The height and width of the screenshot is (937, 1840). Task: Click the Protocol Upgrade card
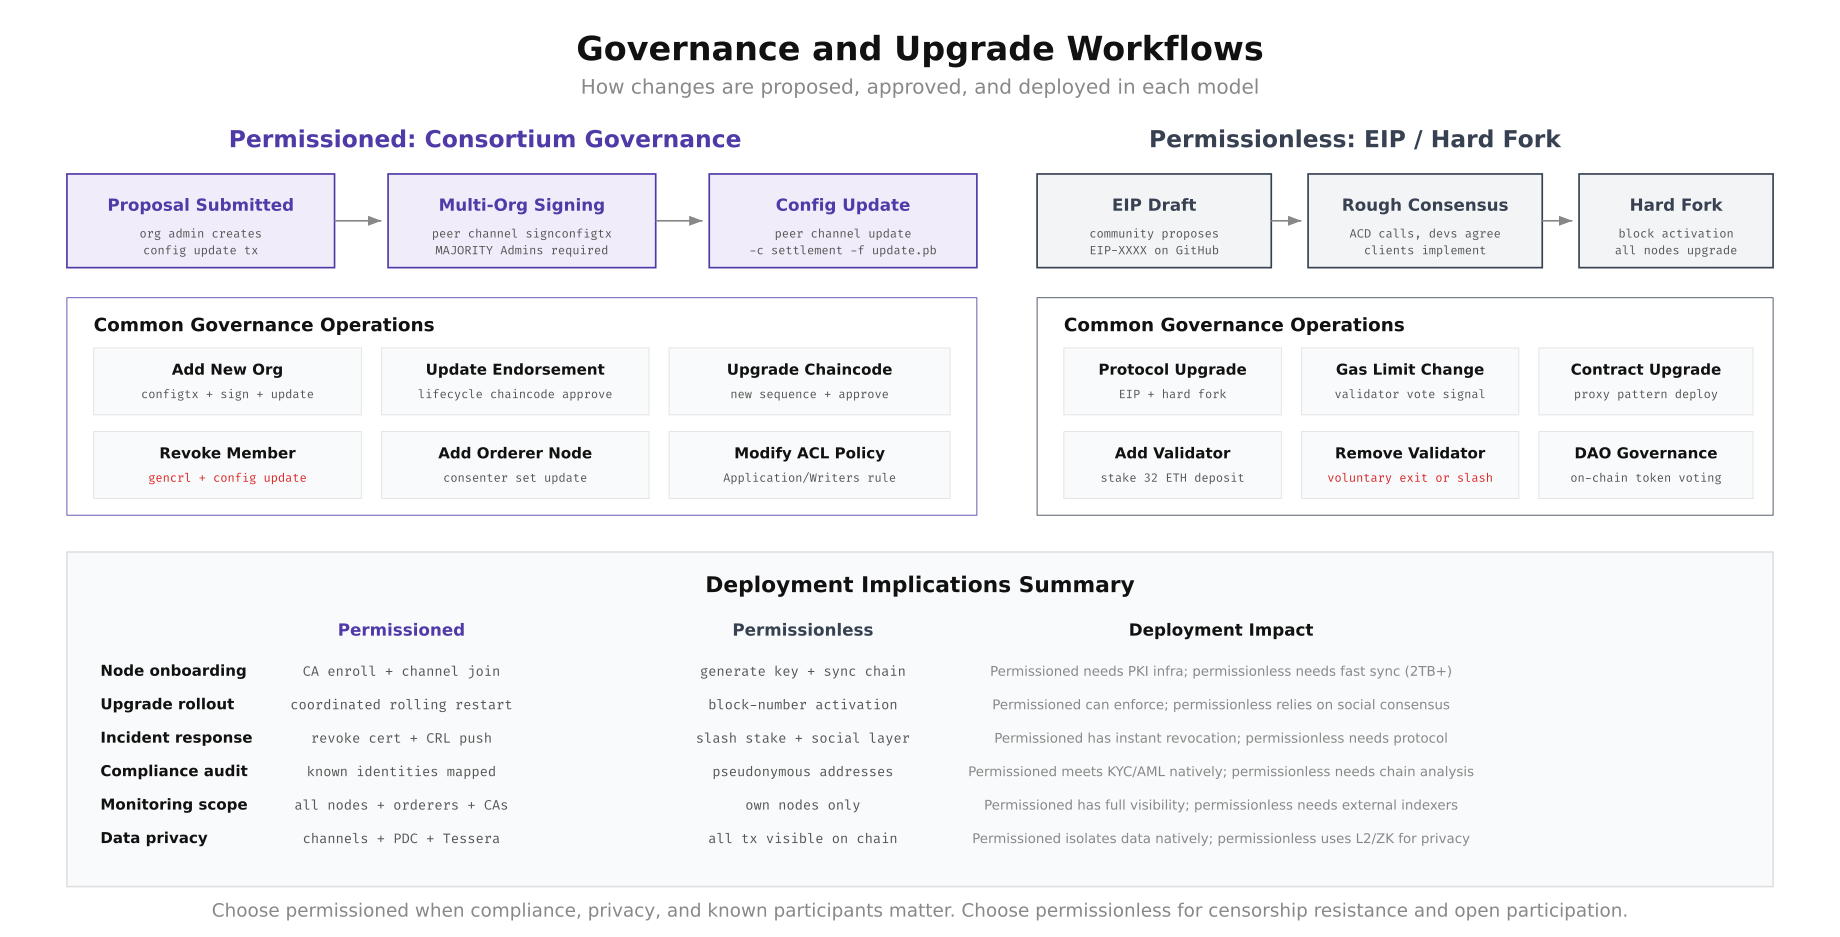pos(1172,381)
